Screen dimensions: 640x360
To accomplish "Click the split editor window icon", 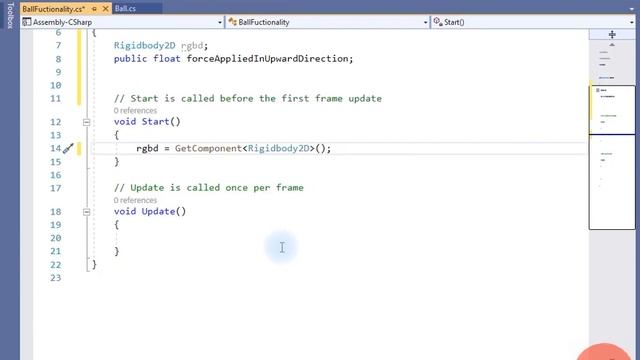I will 612,34.
